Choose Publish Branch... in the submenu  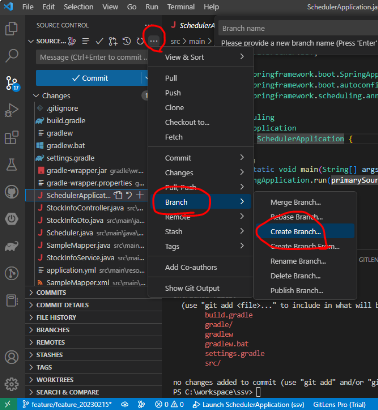[x=305, y=290]
